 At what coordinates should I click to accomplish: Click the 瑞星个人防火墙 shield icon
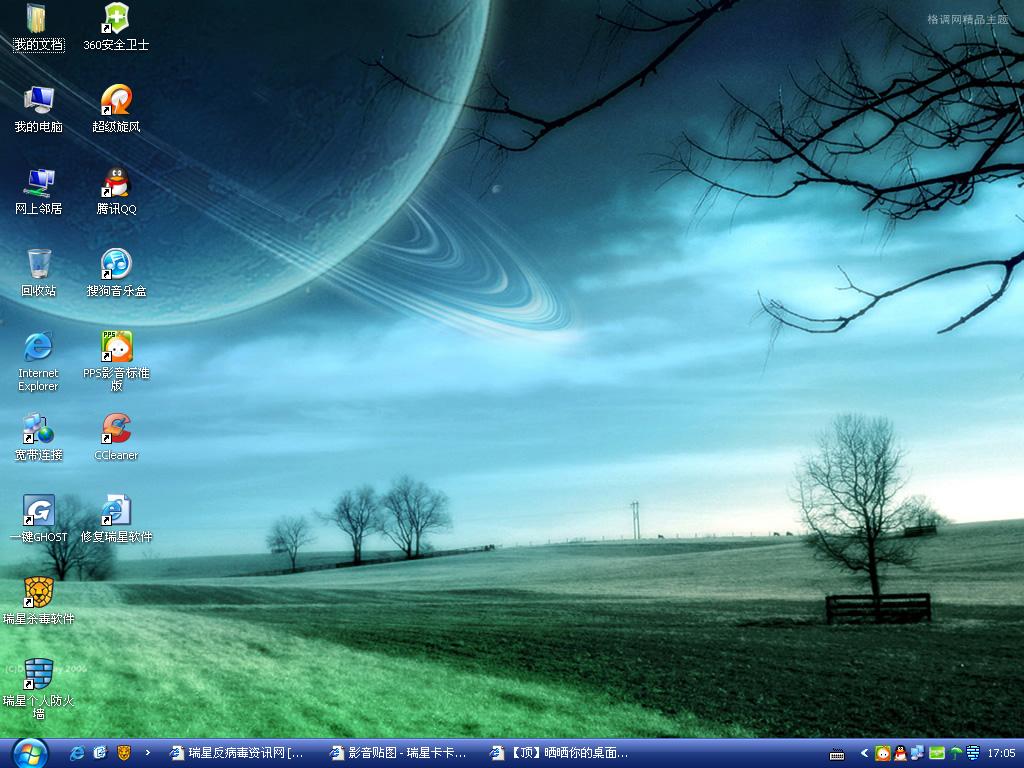coord(38,674)
